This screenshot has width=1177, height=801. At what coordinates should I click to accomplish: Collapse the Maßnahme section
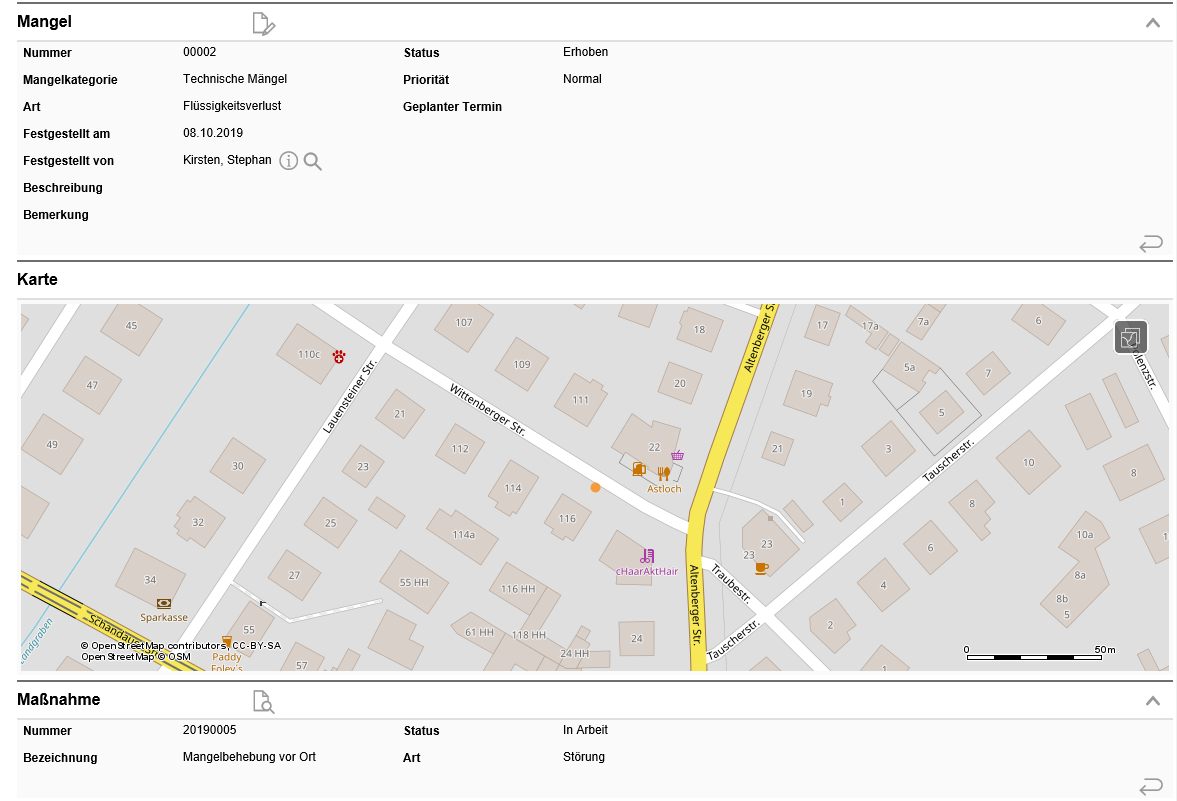(x=1153, y=701)
